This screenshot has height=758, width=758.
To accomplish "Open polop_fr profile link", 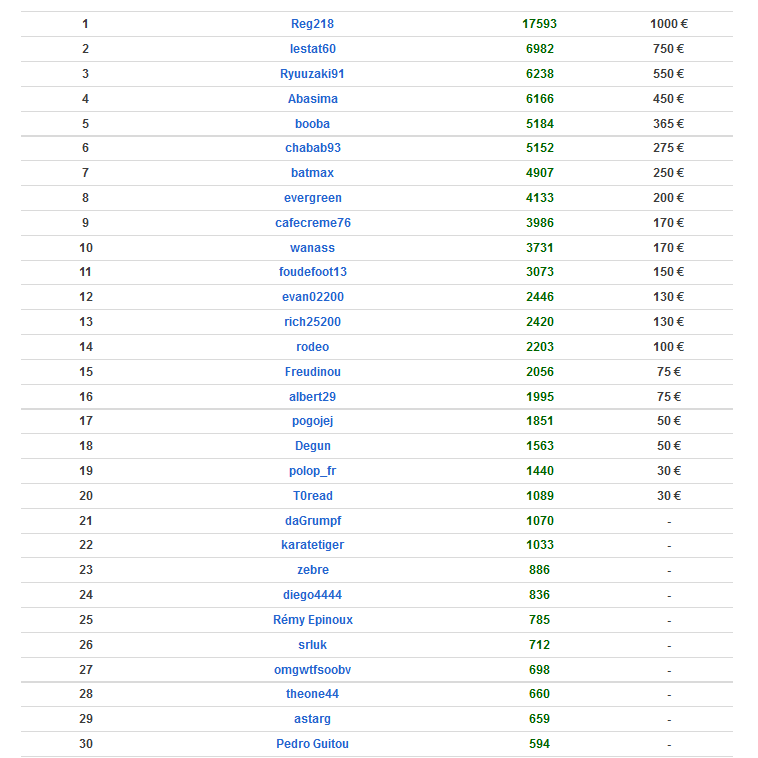I will click(x=312, y=471).
